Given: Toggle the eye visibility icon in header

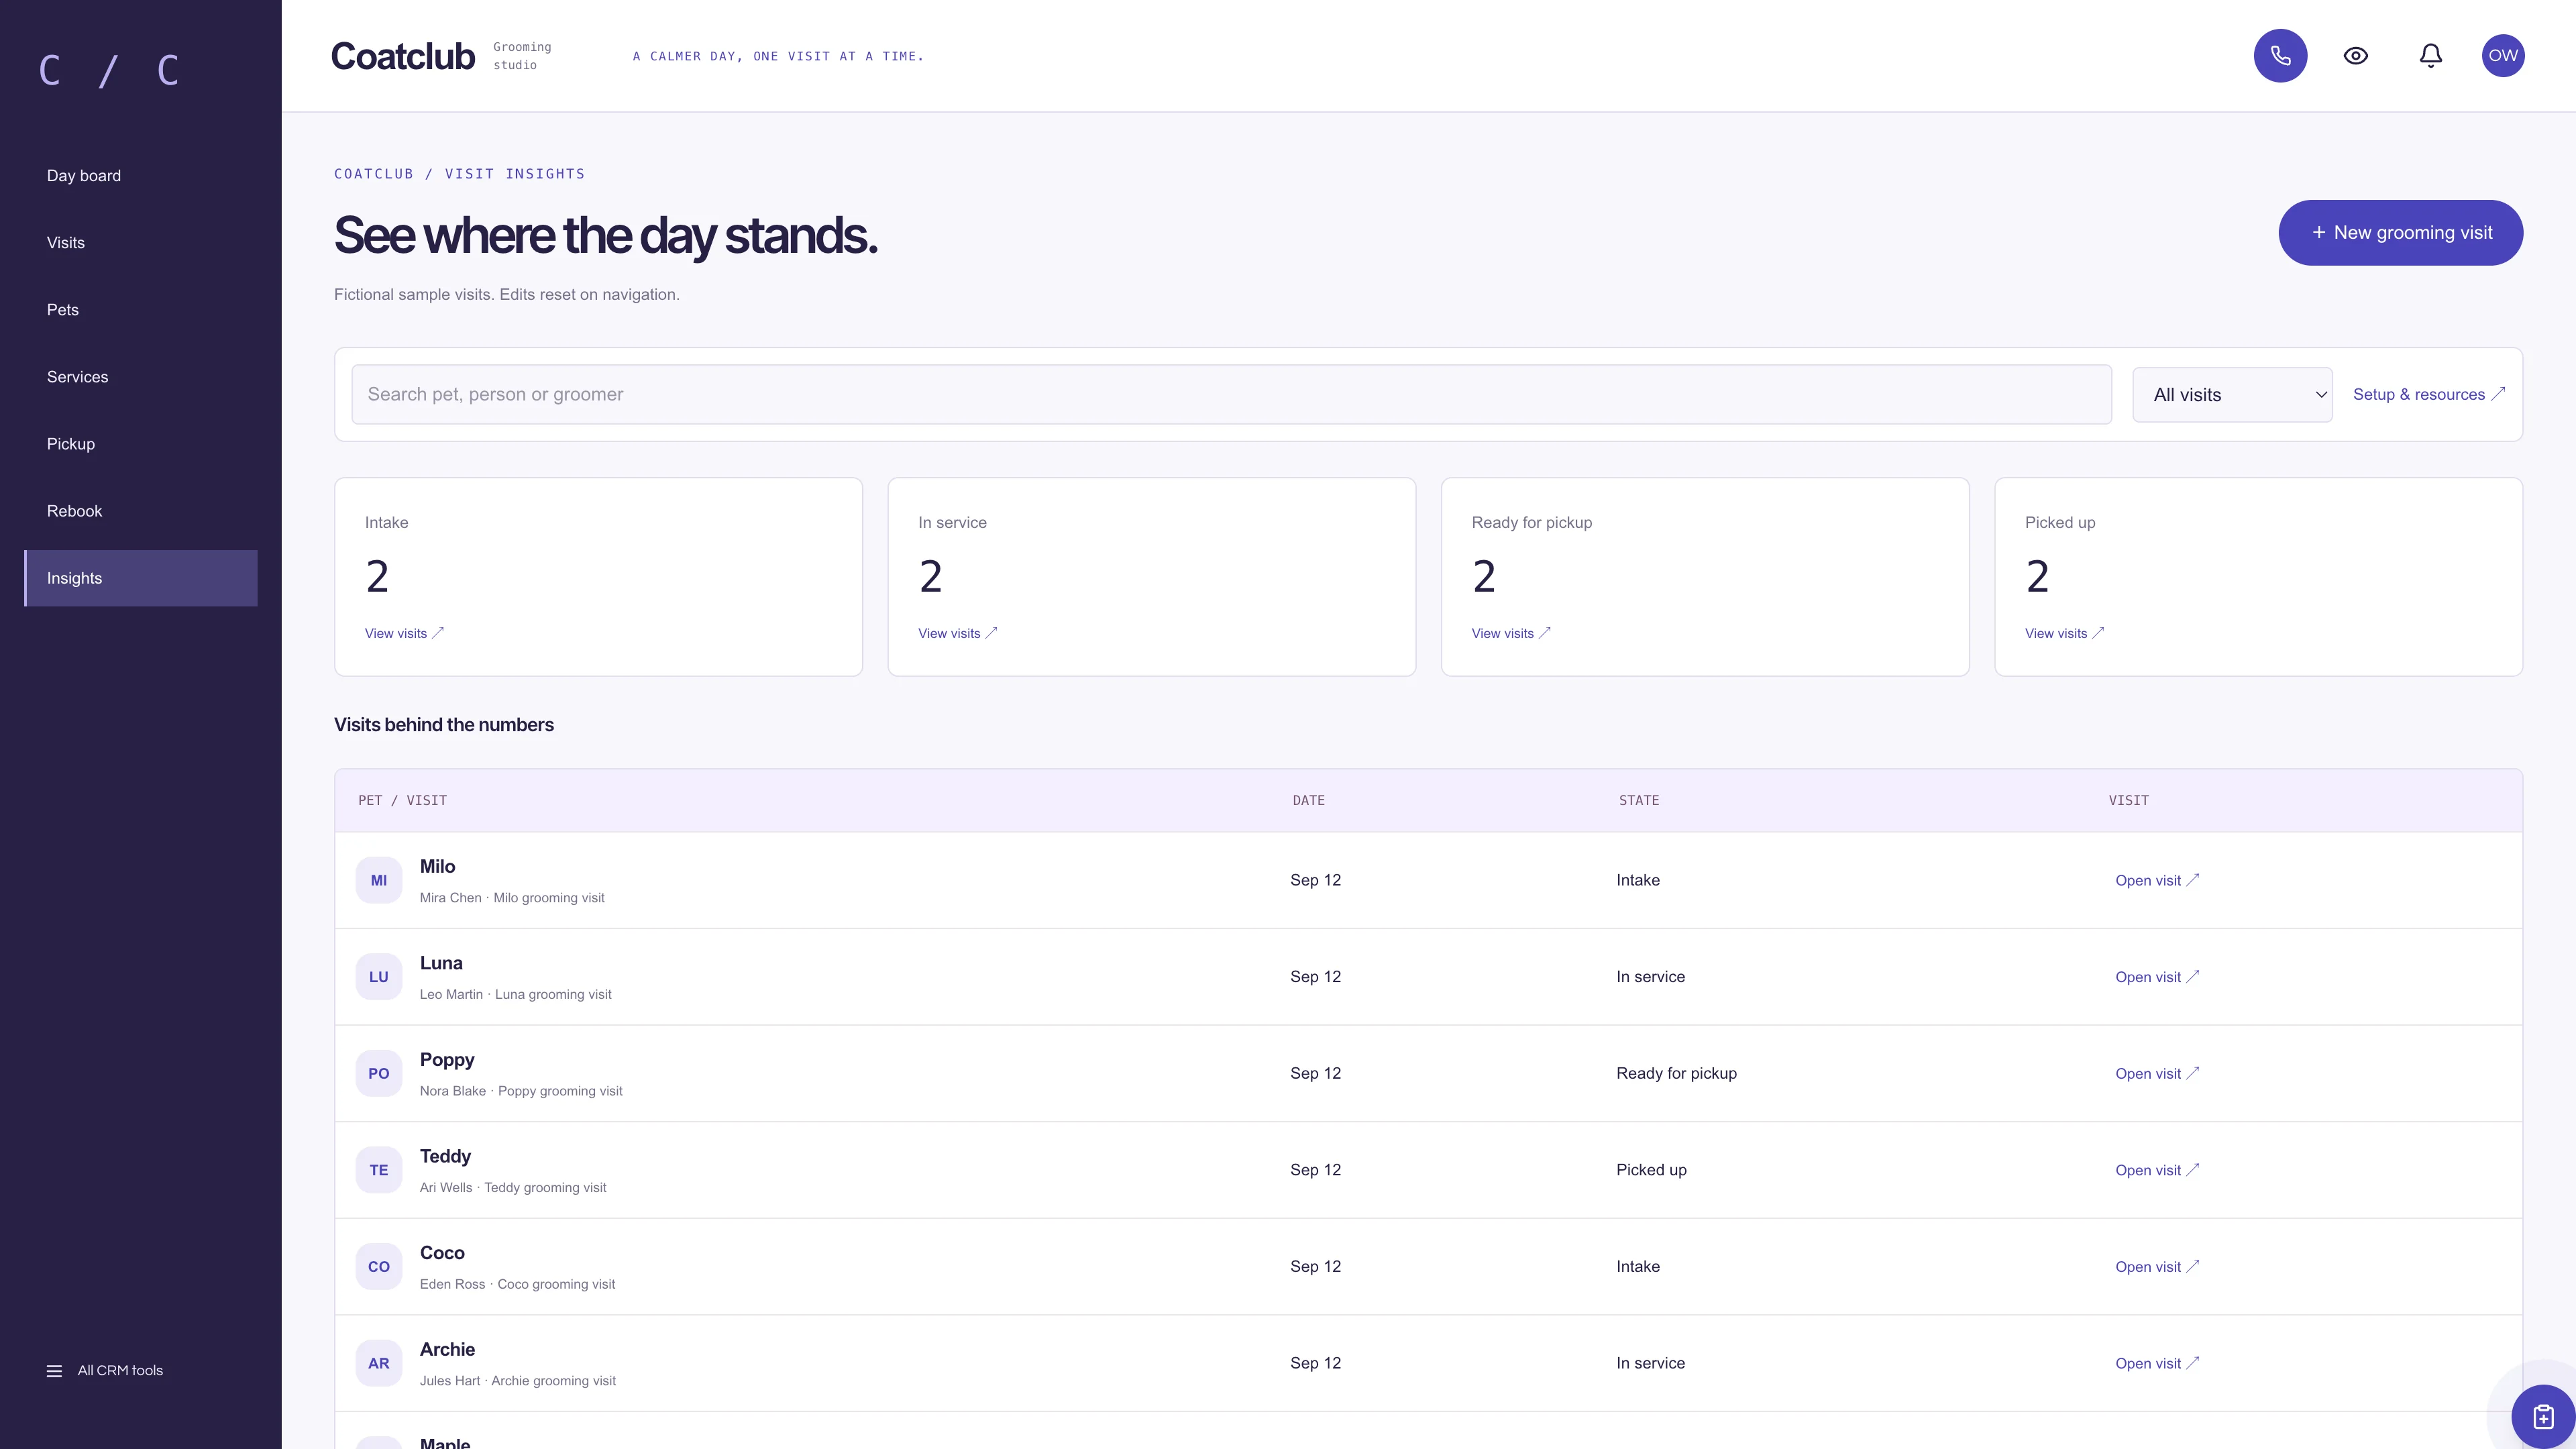Looking at the screenshot, I should (x=2356, y=56).
